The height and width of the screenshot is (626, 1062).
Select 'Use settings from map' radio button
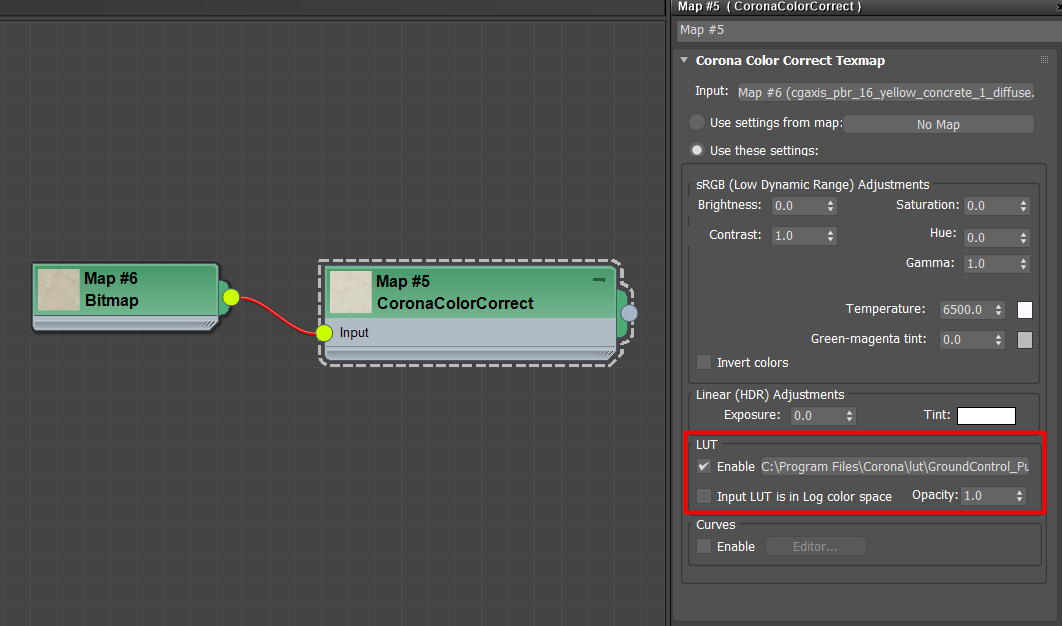pos(697,123)
